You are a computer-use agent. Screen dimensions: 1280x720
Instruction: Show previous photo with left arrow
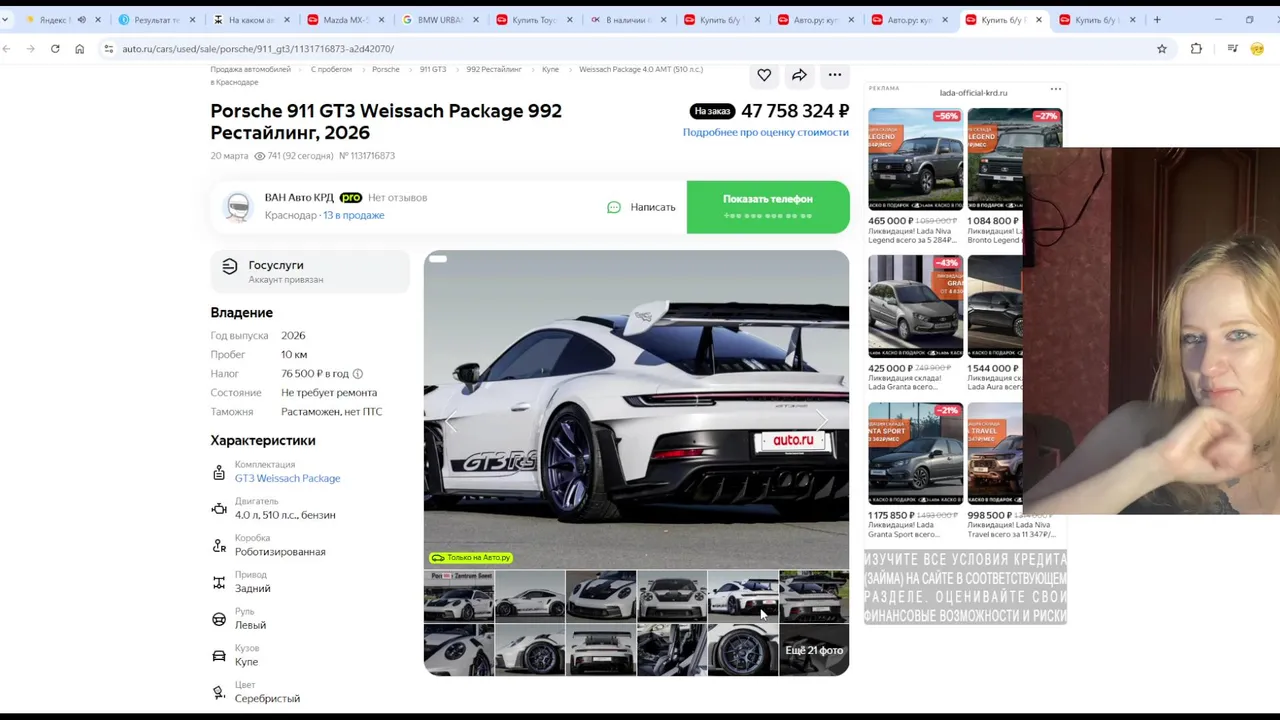pos(451,420)
